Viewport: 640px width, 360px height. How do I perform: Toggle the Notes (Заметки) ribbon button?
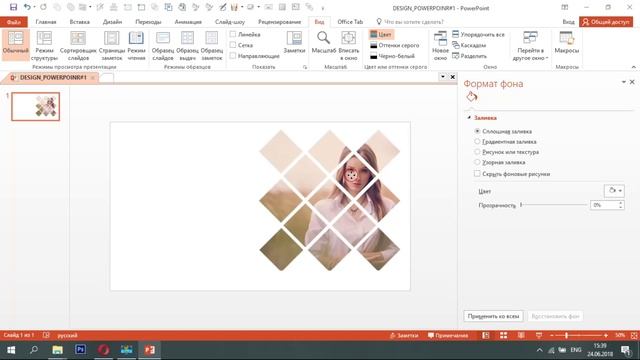click(294, 42)
